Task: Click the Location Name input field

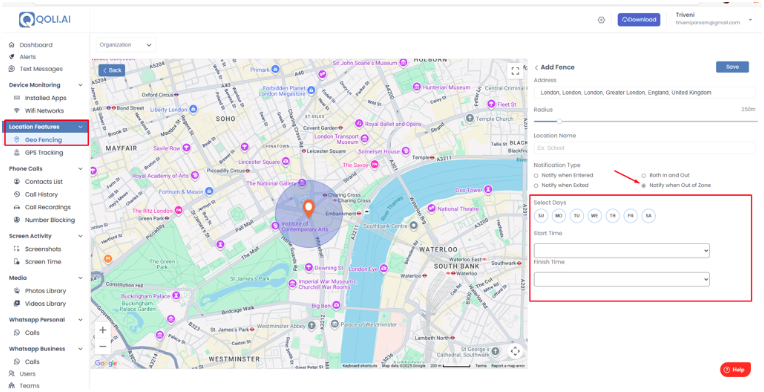Action: 645,148
